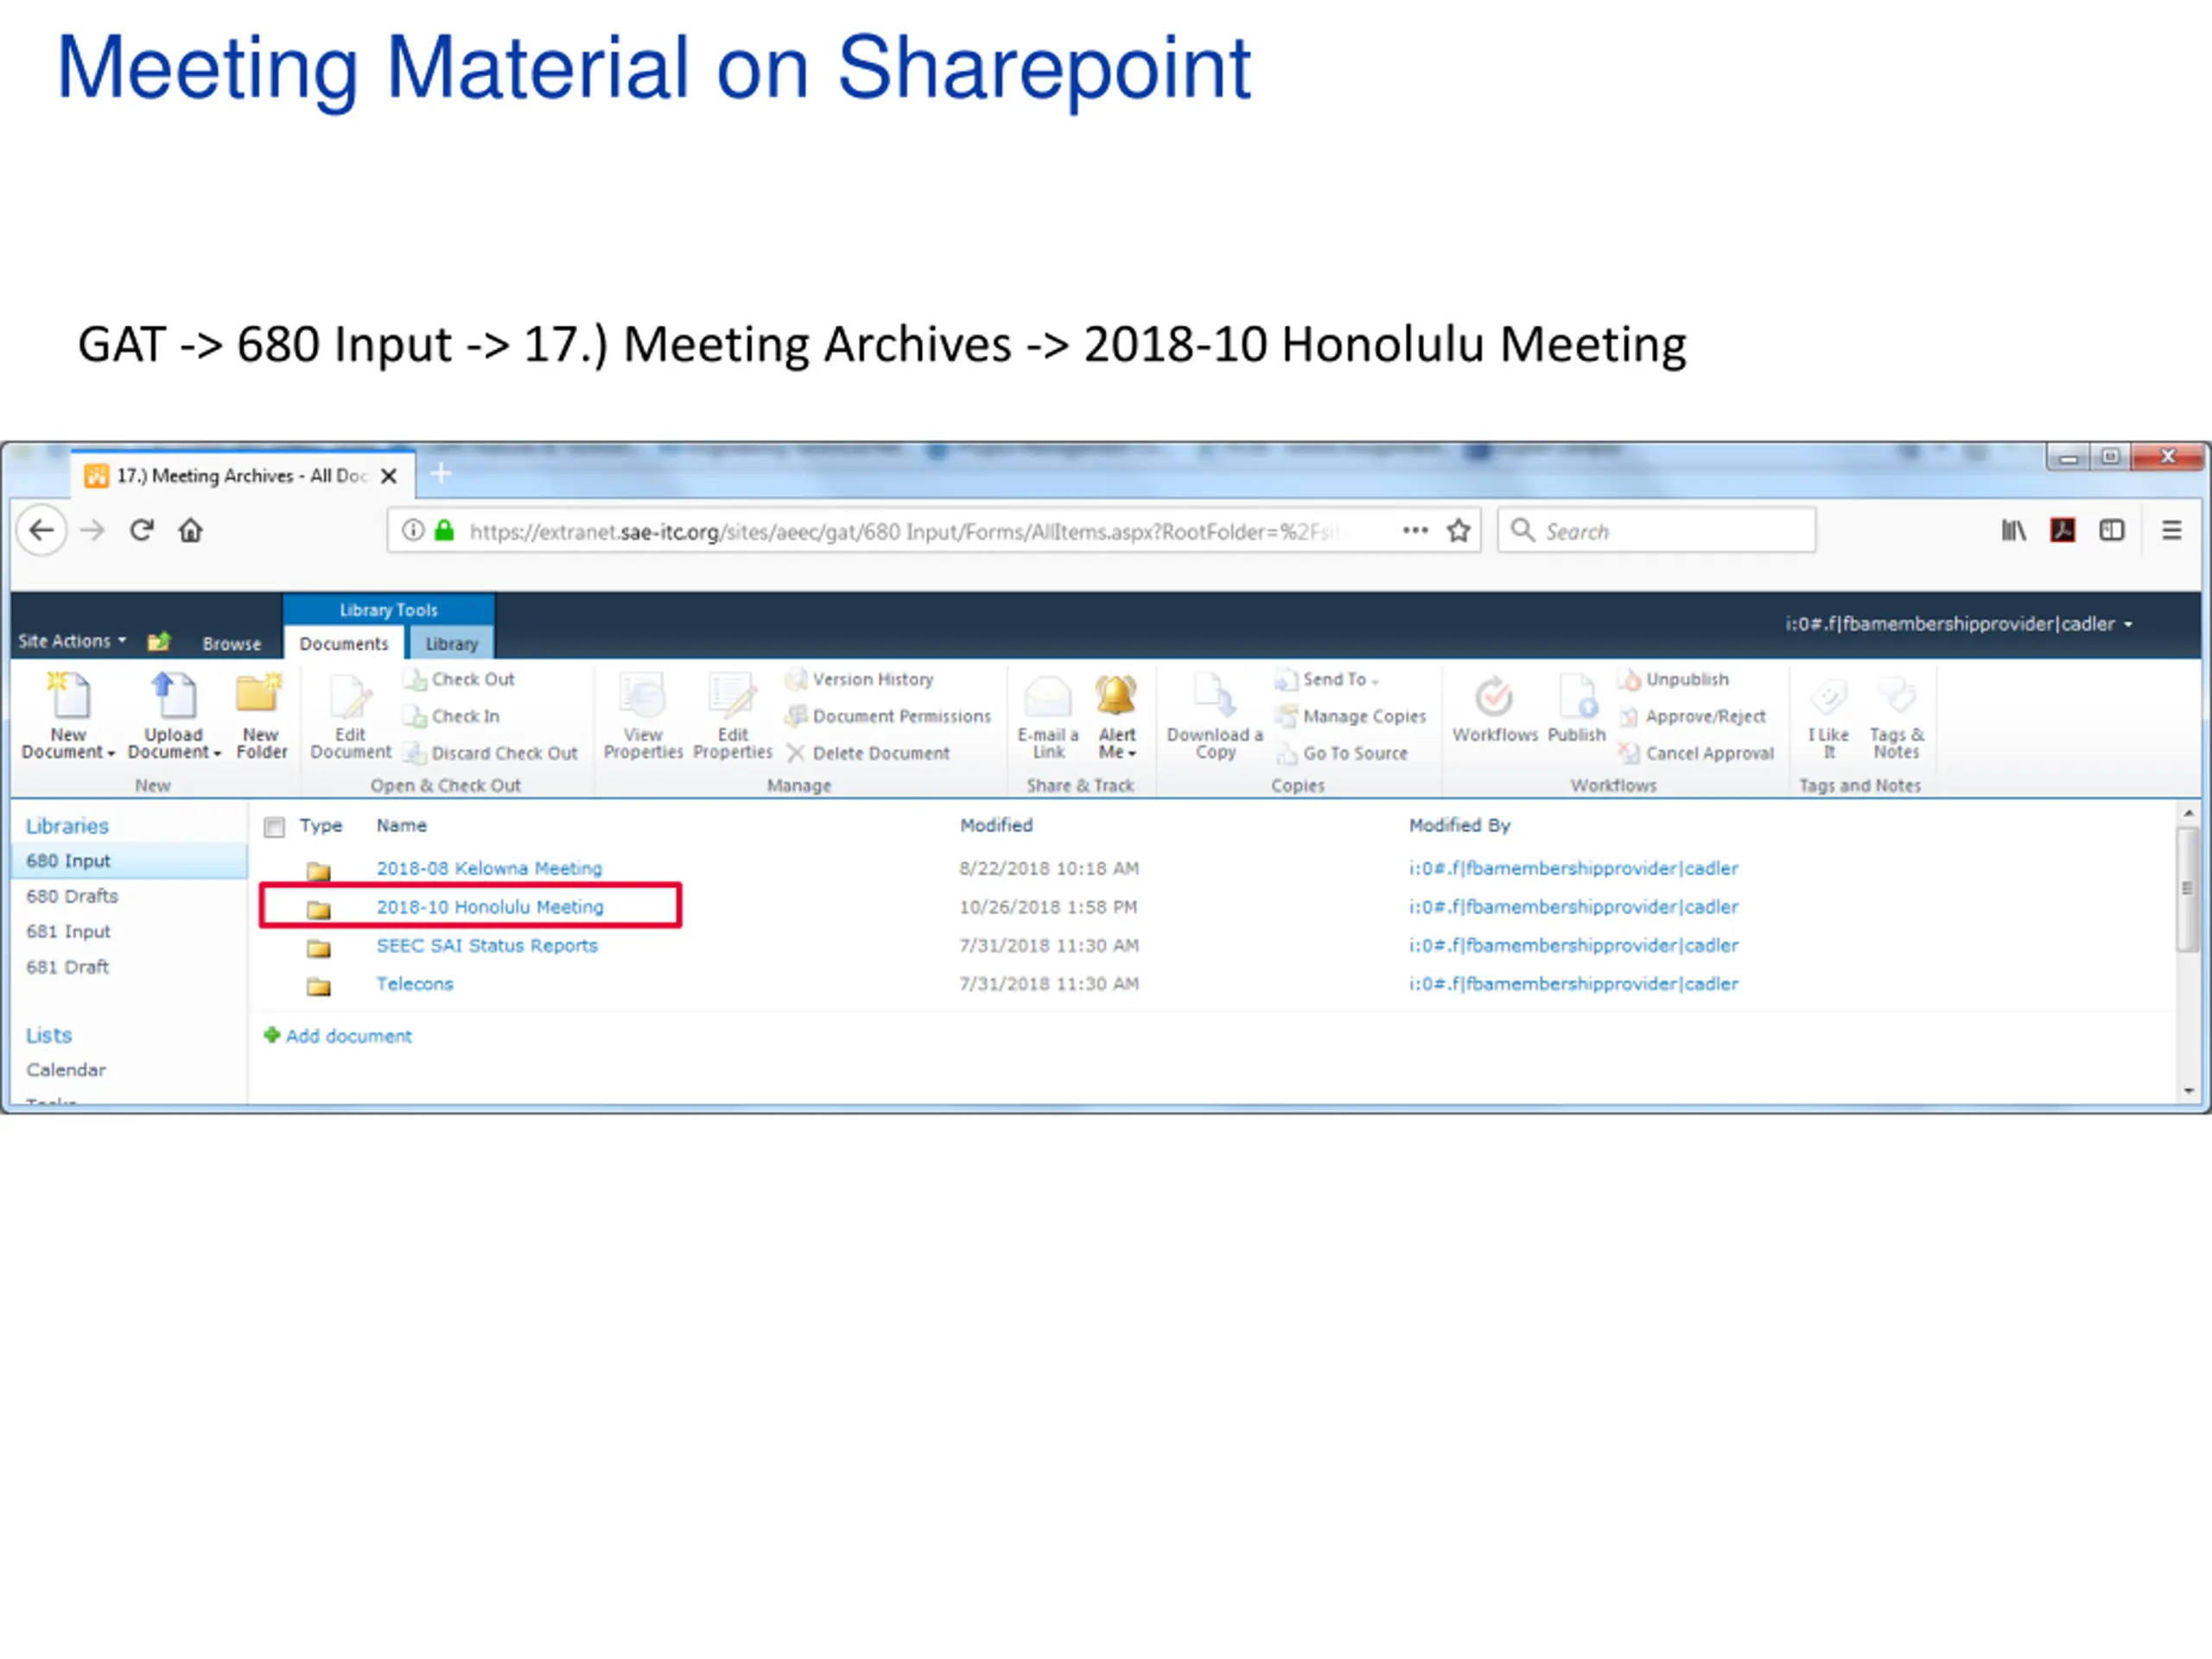Select the 17.) Meeting Archives browser tab
The width and height of the screenshot is (2212, 1659).
point(243,476)
